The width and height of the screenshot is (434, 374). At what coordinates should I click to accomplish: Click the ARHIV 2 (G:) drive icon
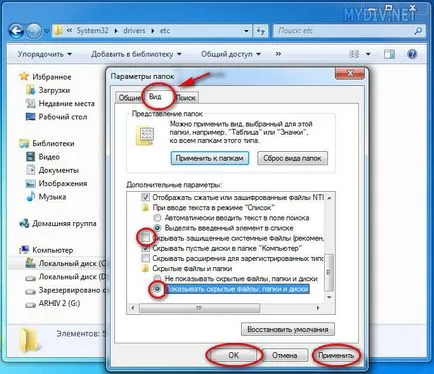tap(31, 304)
